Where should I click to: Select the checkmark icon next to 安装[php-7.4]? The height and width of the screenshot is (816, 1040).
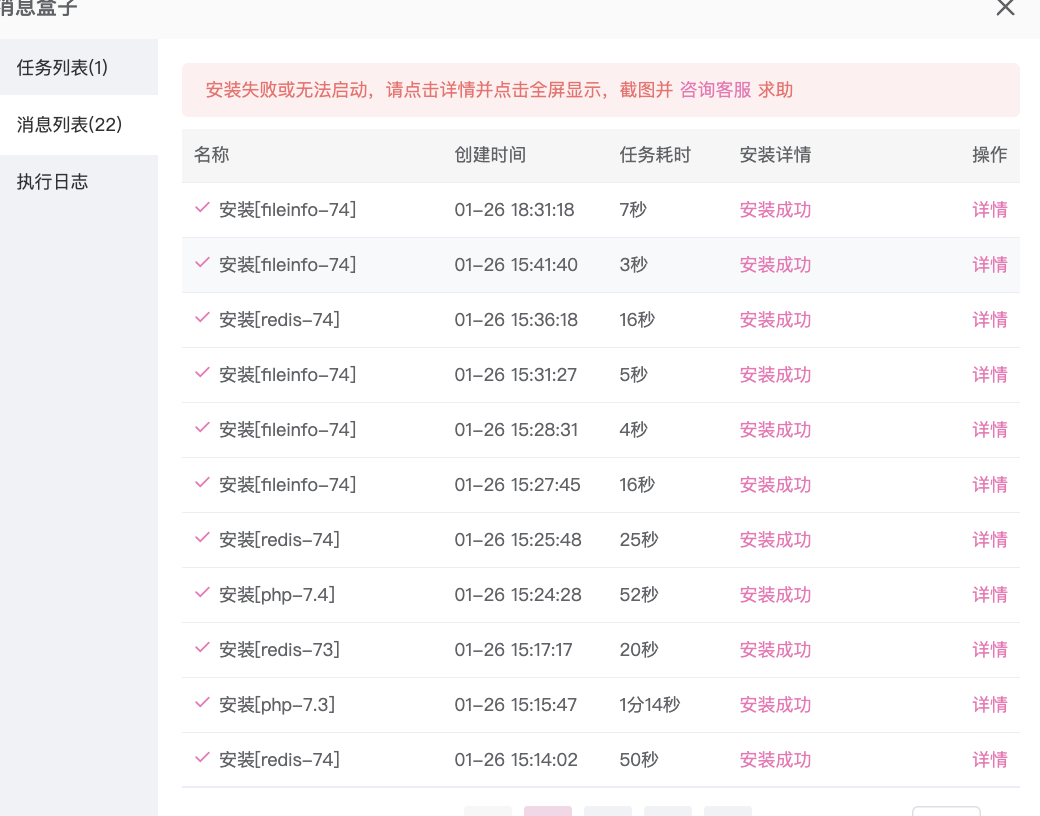click(202, 594)
